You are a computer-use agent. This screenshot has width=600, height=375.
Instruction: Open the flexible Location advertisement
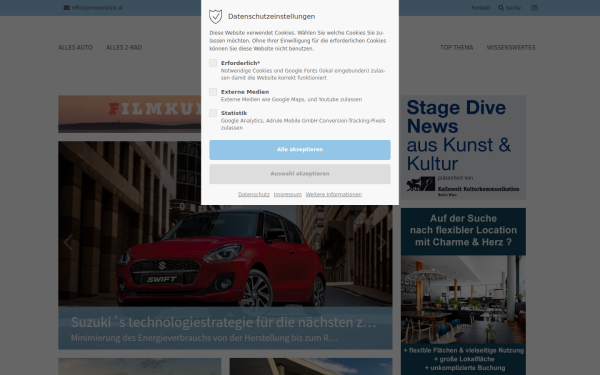(x=463, y=292)
